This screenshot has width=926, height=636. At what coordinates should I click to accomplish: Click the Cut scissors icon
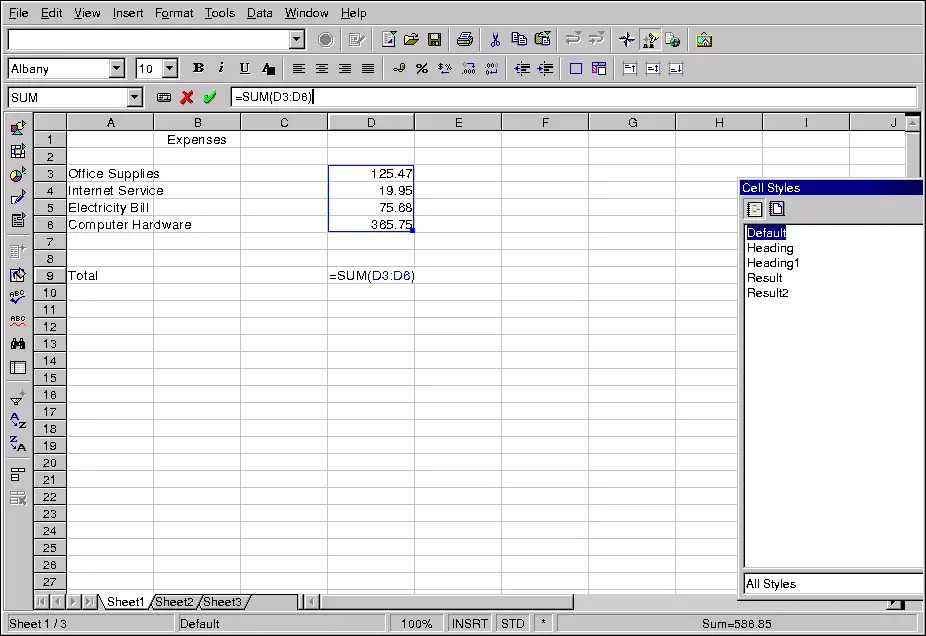click(494, 40)
